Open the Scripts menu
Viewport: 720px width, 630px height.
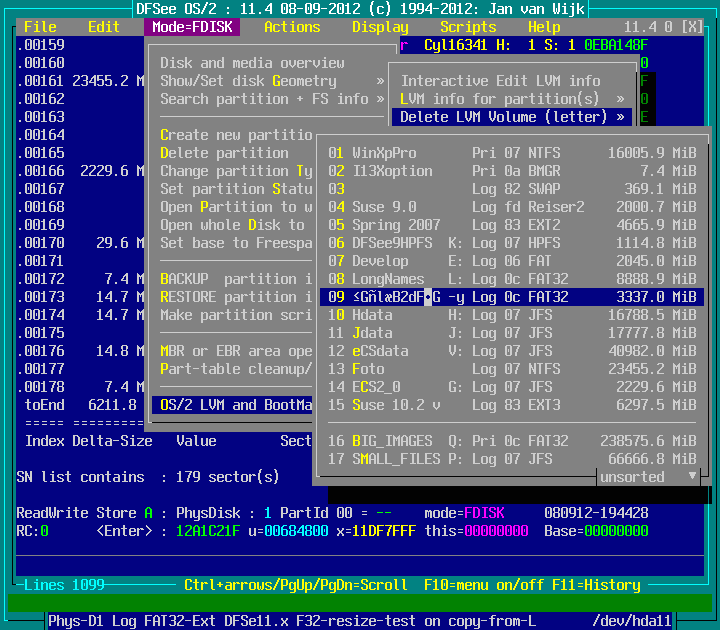468,27
